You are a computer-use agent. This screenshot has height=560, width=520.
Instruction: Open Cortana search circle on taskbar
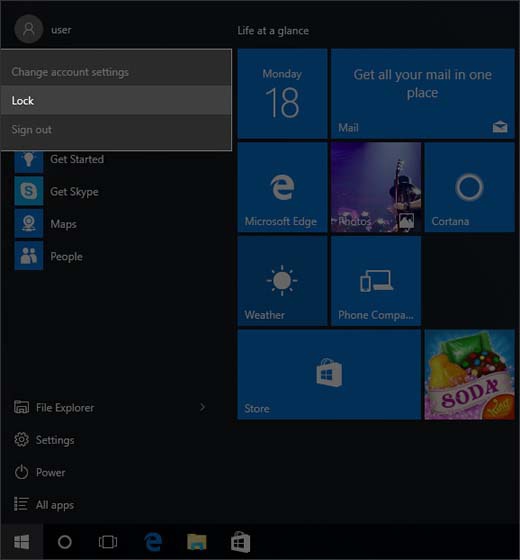click(65, 542)
